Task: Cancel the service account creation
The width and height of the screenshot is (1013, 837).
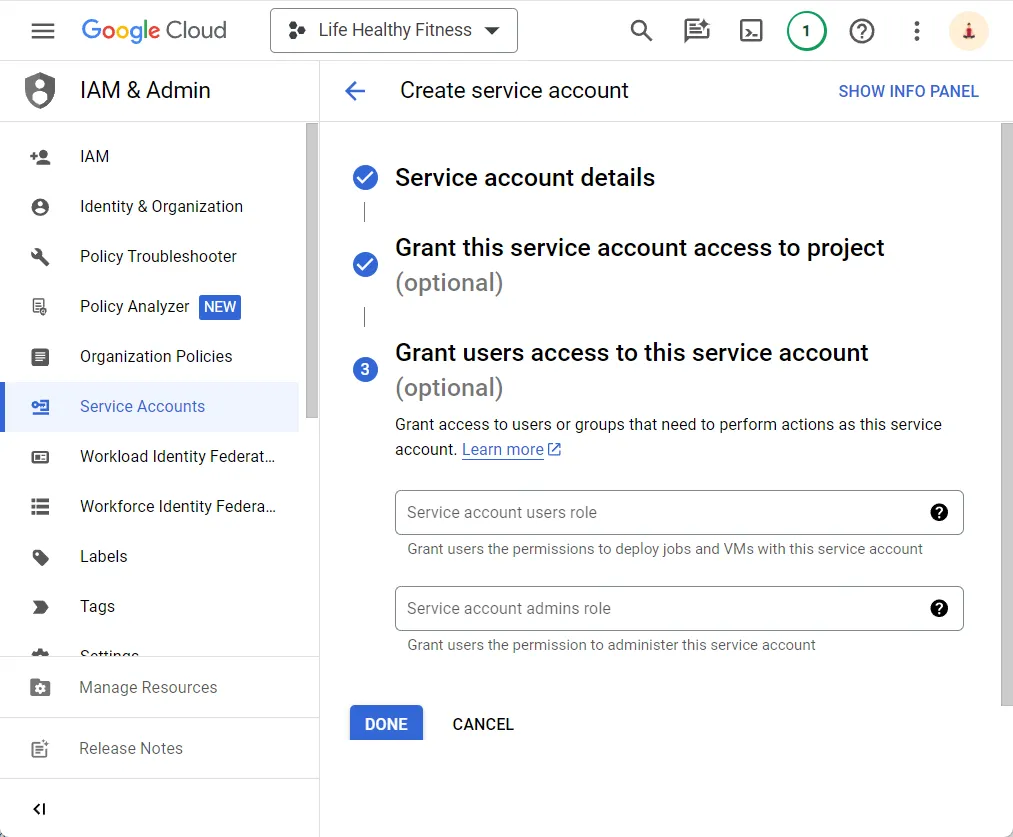Action: [x=483, y=723]
